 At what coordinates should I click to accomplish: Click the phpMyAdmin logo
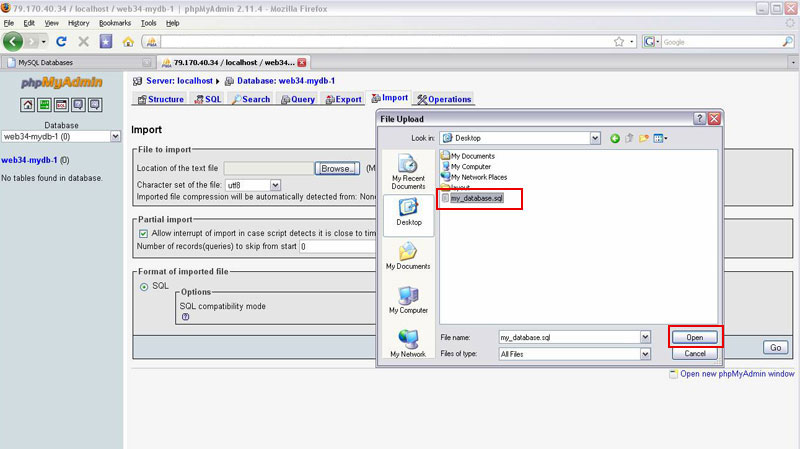pos(62,82)
